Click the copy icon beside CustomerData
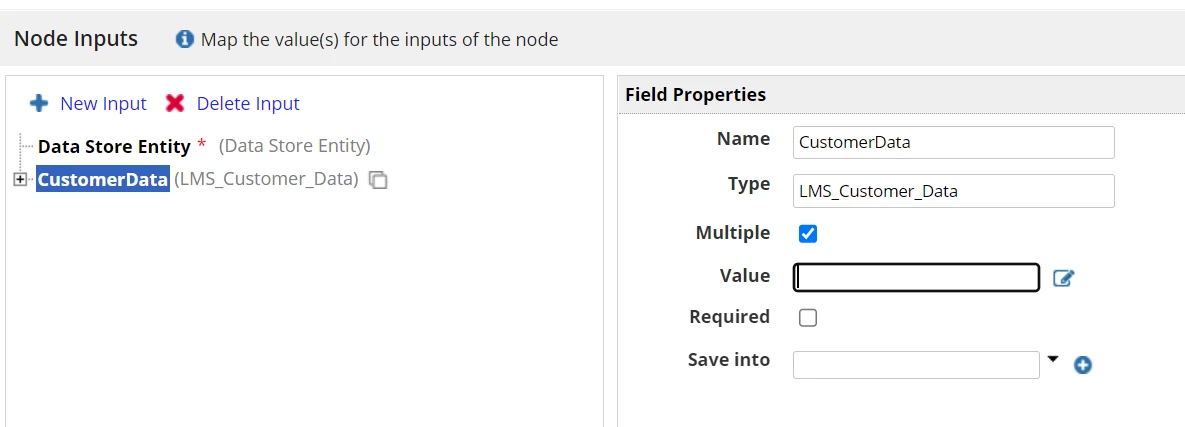This screenshot has width=1185, height=427. click(x=378, y=180)
